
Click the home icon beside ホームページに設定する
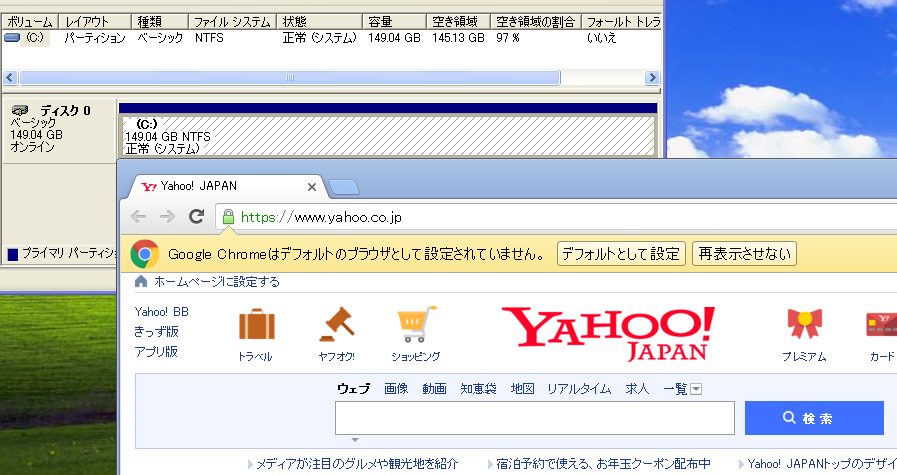tap(141, 281)
